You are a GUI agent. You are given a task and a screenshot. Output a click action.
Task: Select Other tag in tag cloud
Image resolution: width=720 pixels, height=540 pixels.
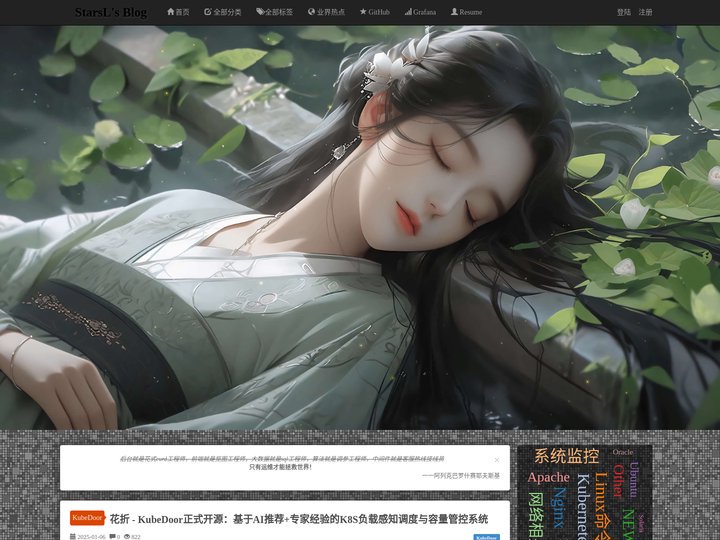point(619,481)
